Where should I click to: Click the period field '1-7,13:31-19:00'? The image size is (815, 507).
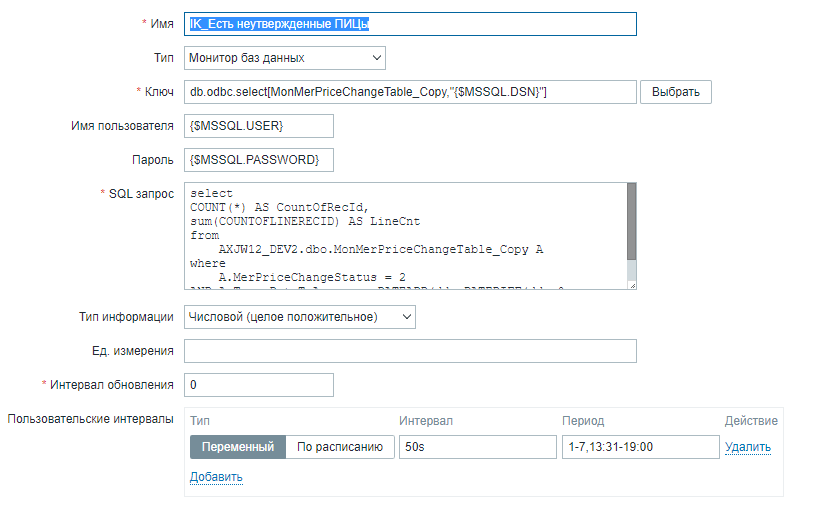tap(638, 447)
